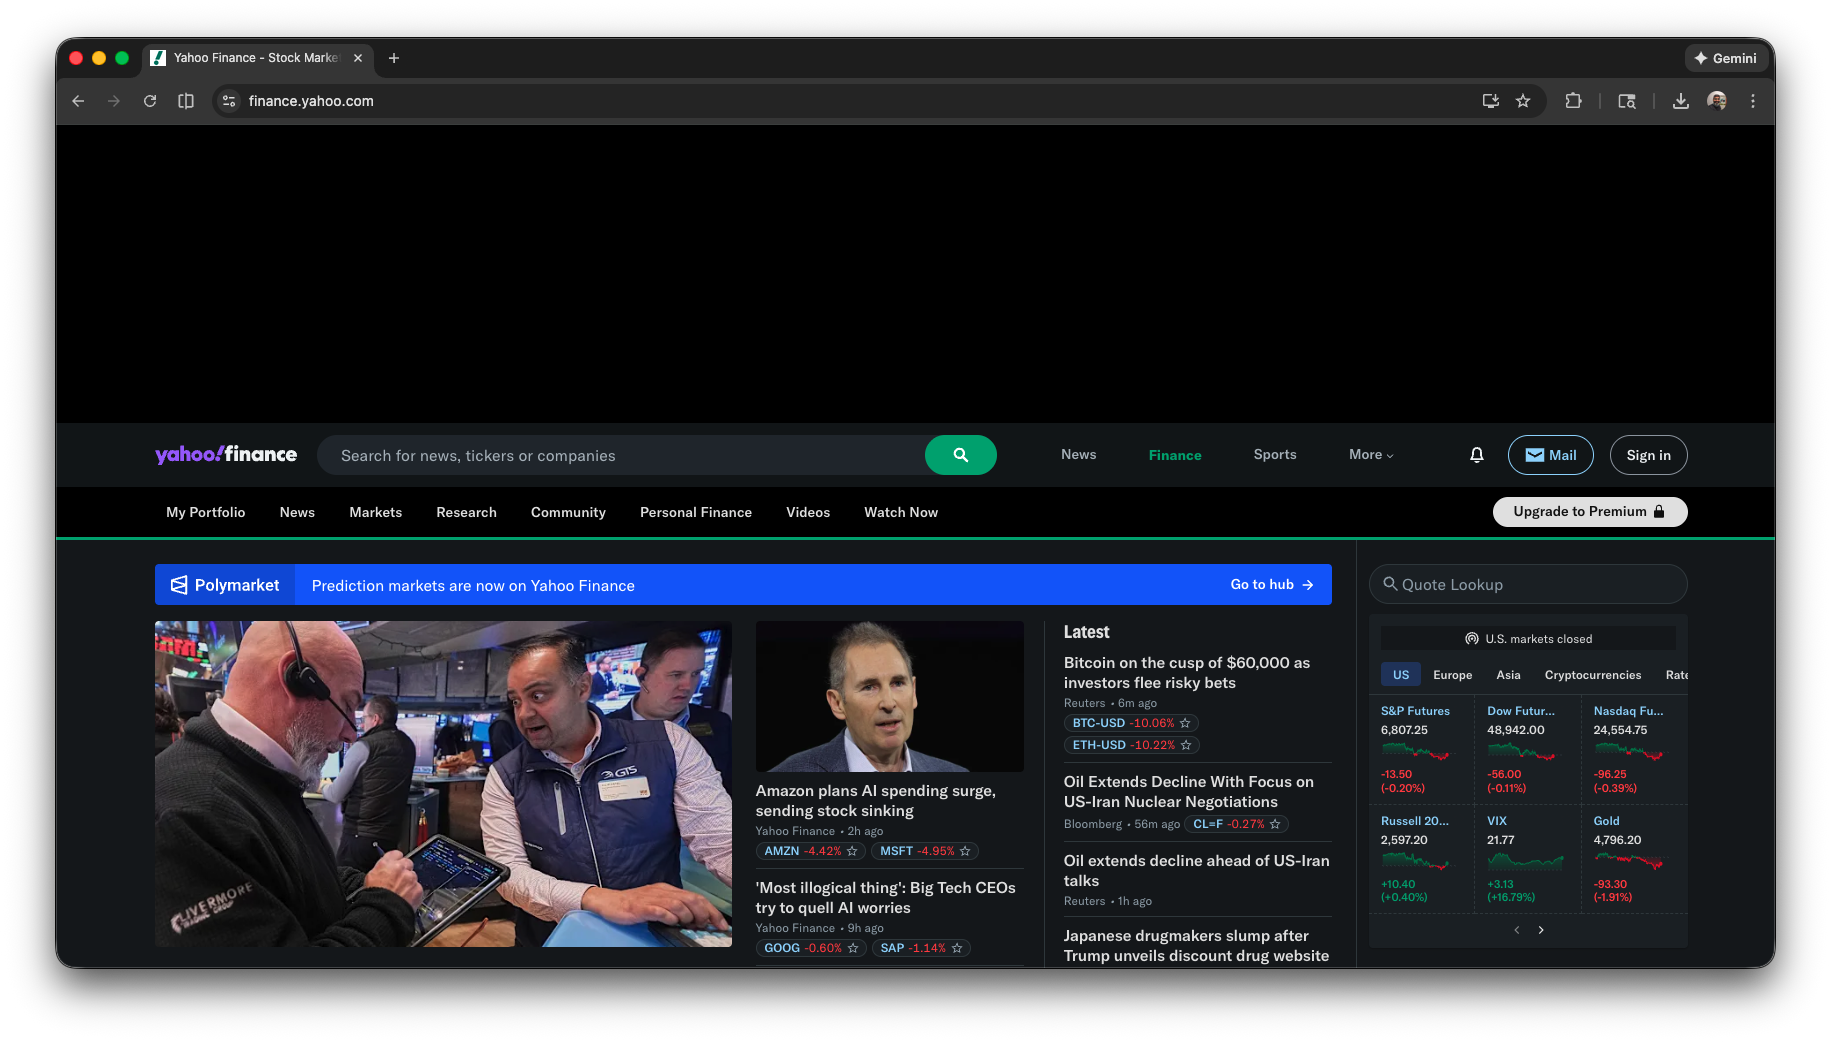This screenshot has width=1831, height=1042.
Task: Open the More navigation dropdown
Action: (1370, 455)
